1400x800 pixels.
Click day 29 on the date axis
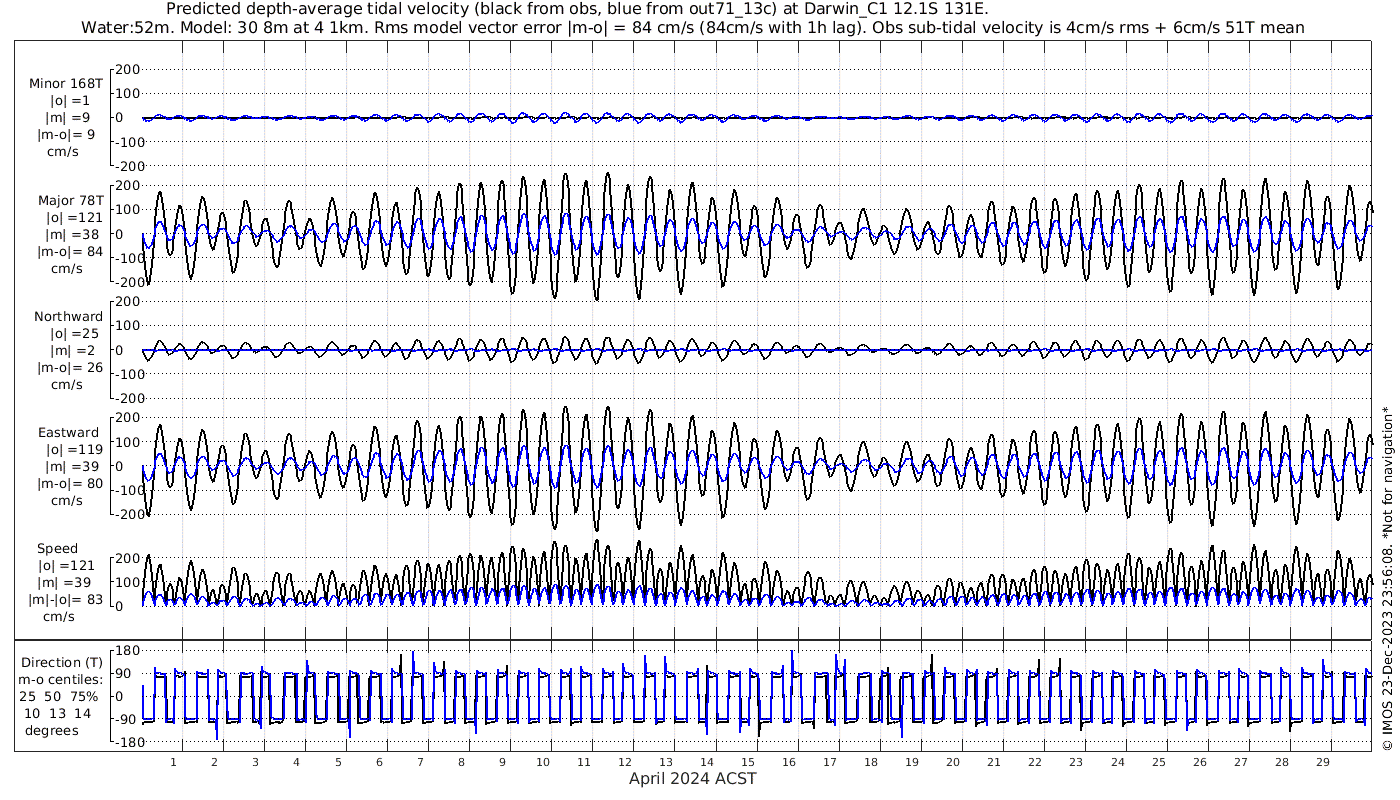tap(1322, 762)
